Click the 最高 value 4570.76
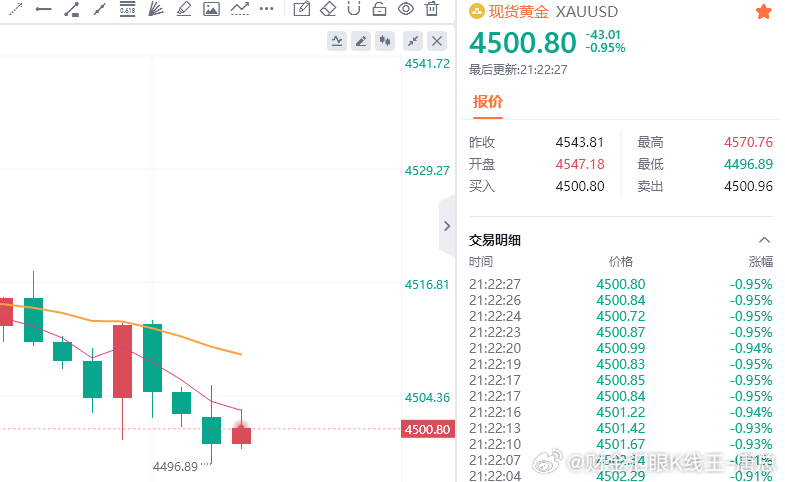The width and height of the screenshot is (785, 482). pos(748,143)
